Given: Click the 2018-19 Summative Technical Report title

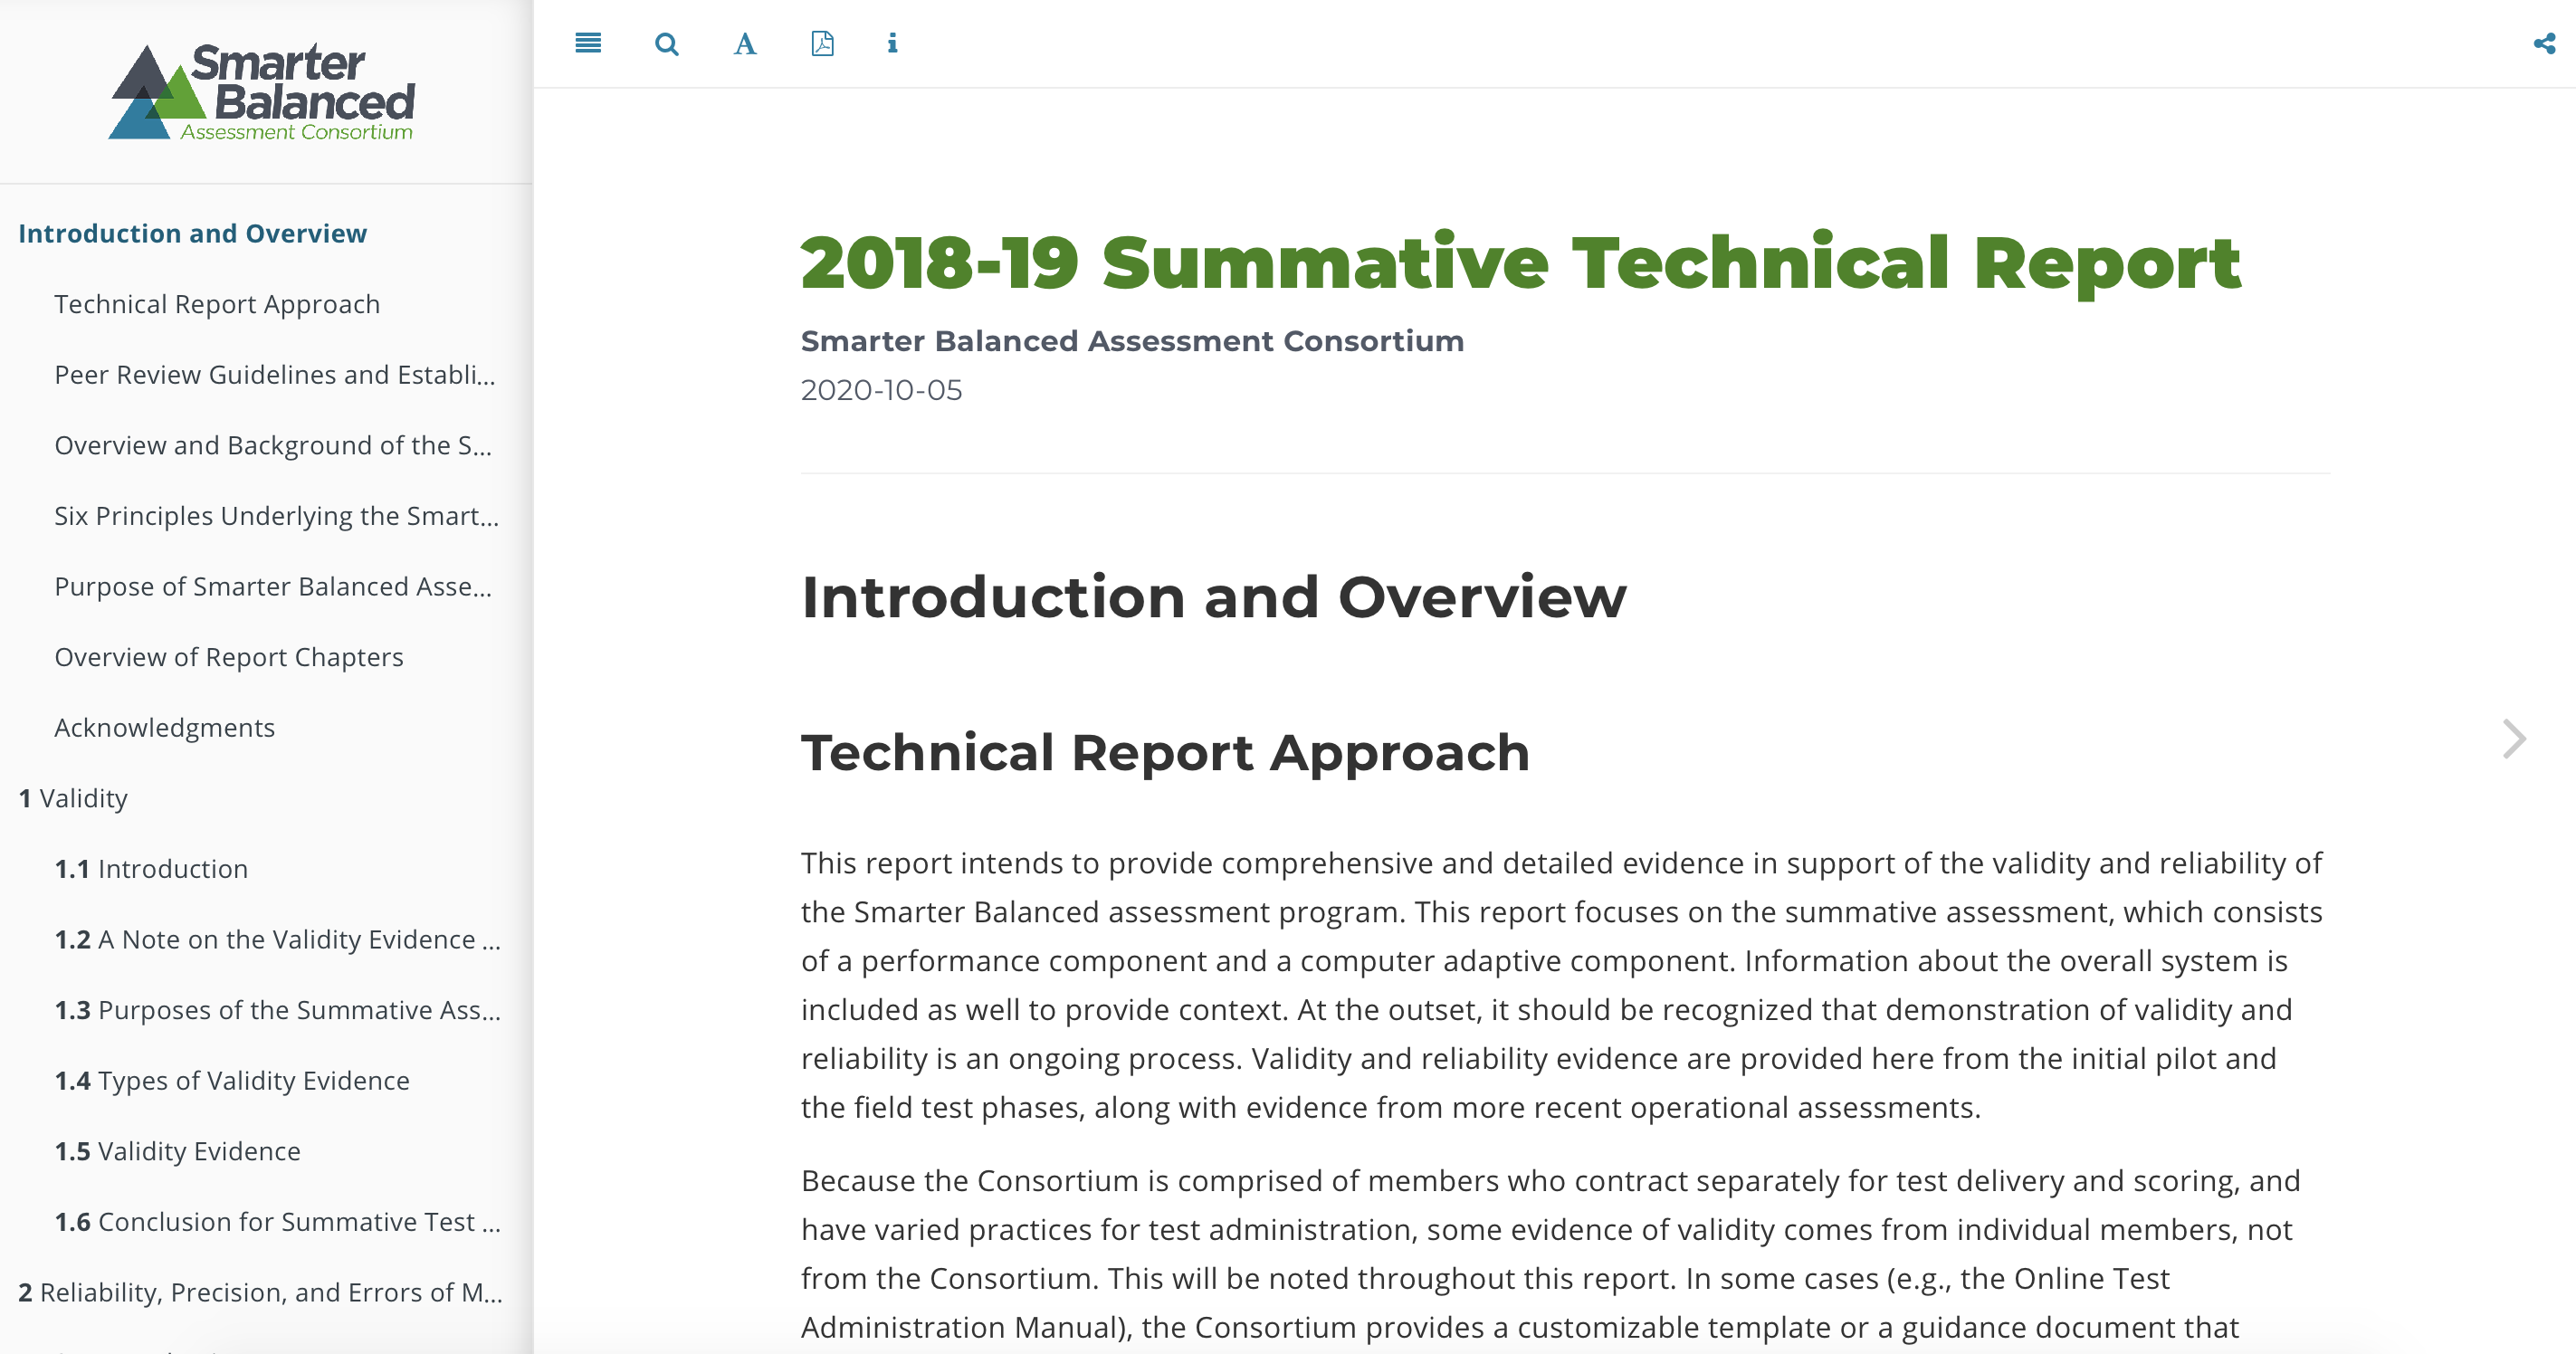Looking at the screenshot, I should pos(1520,263).
